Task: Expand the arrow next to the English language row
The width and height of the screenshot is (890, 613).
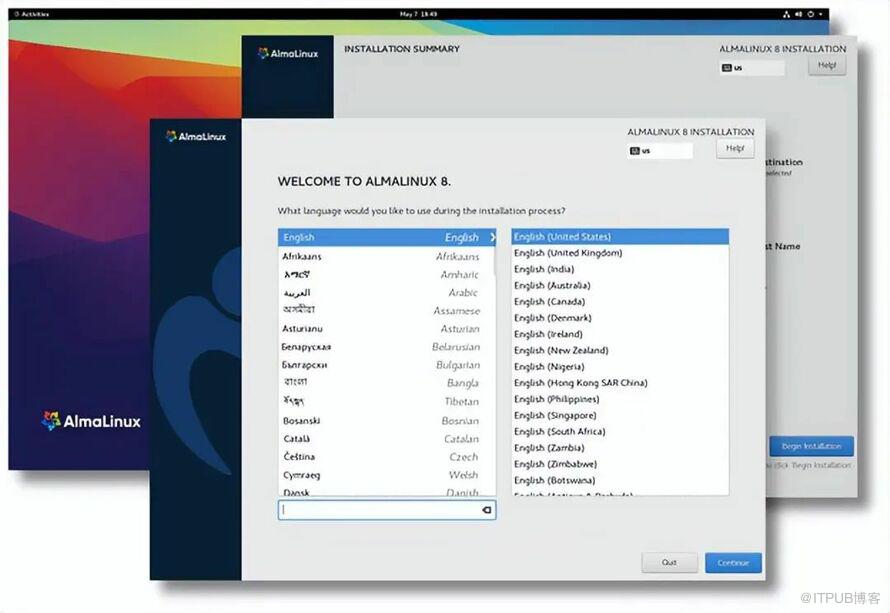Action: 492,238
